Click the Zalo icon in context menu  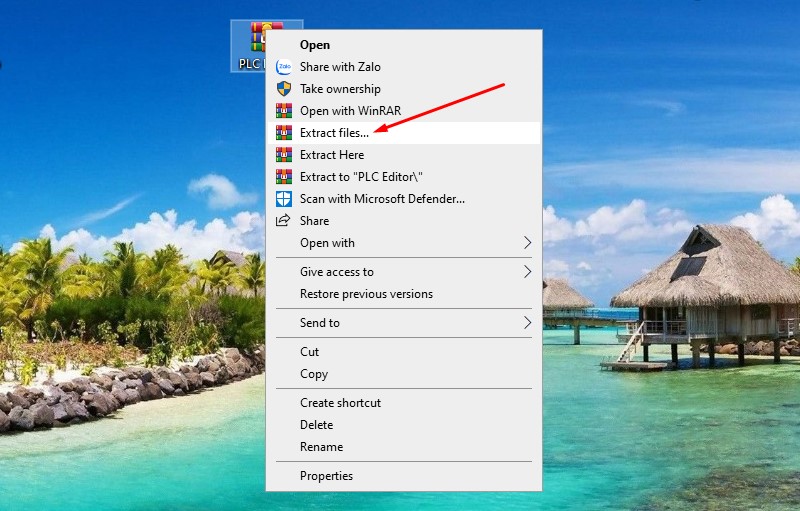[284, 67]
